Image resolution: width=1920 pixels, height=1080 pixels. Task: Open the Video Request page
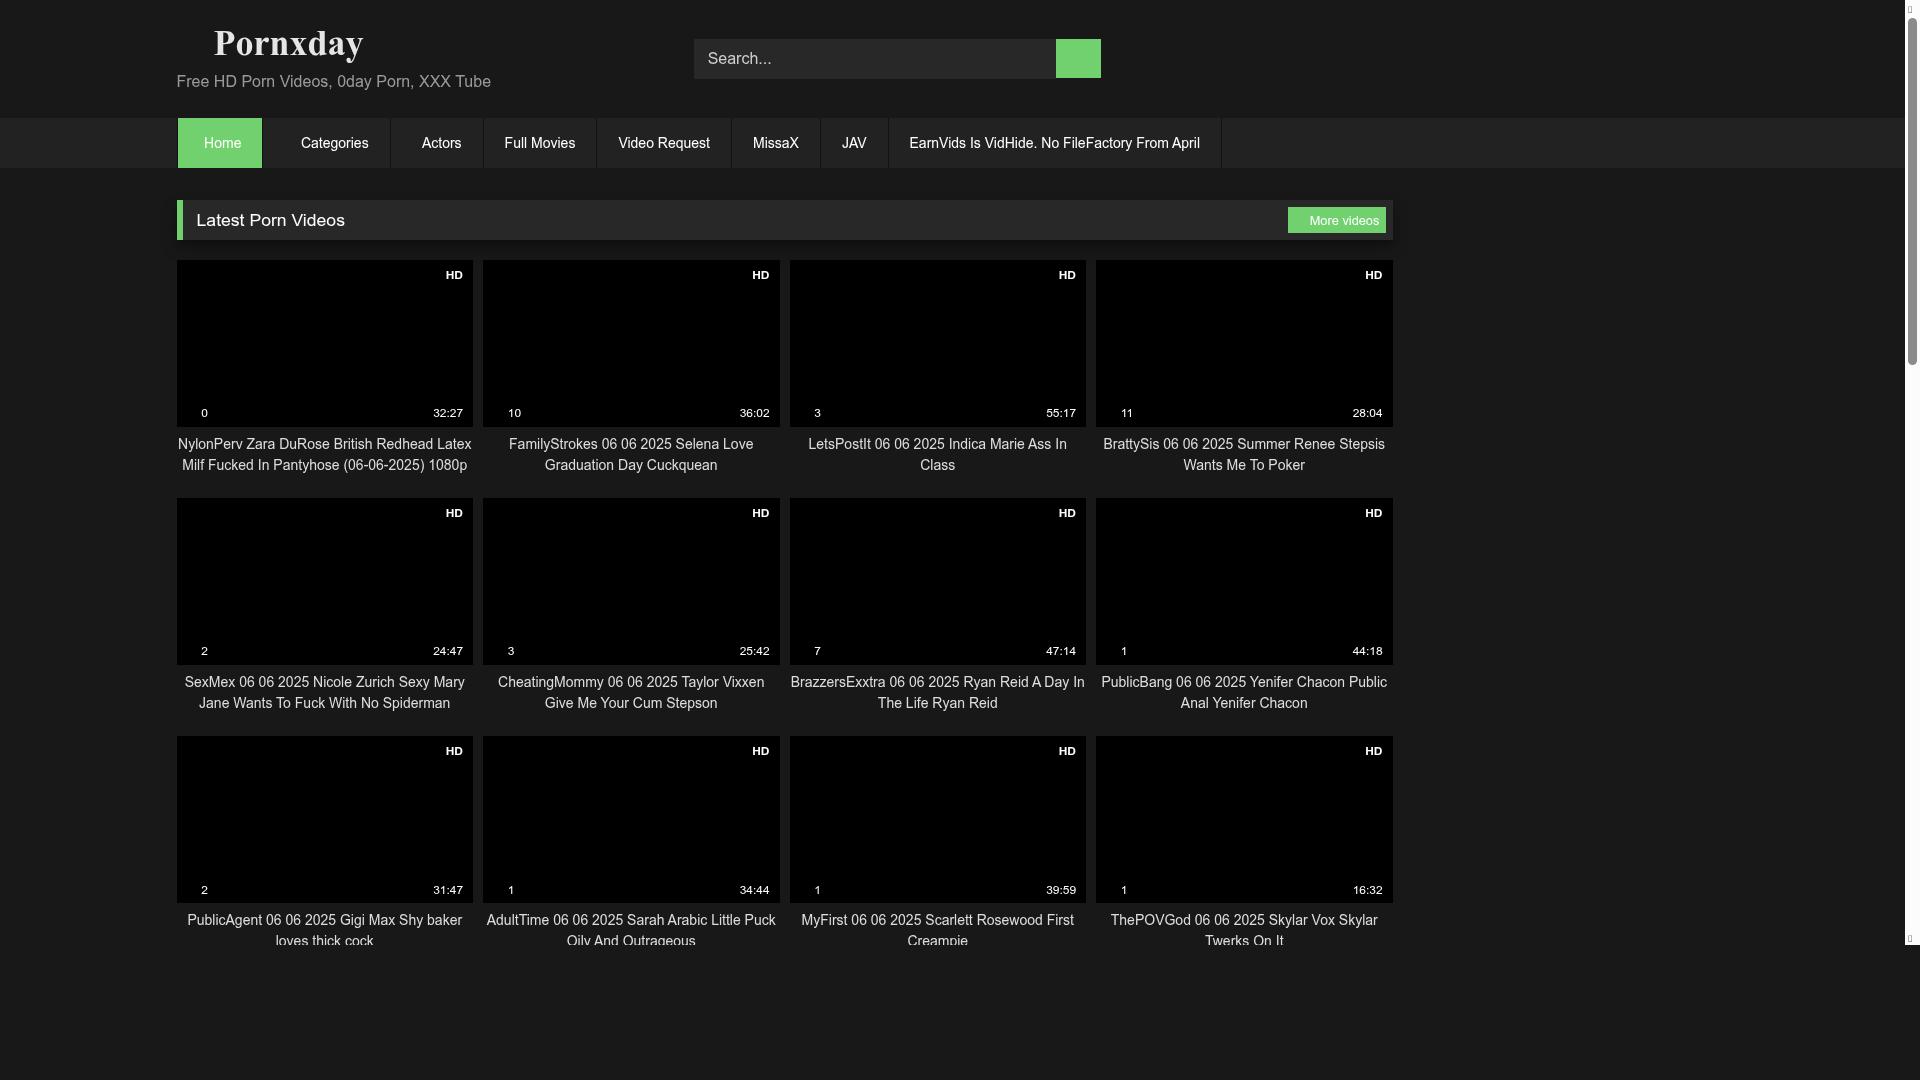(663, 143)
